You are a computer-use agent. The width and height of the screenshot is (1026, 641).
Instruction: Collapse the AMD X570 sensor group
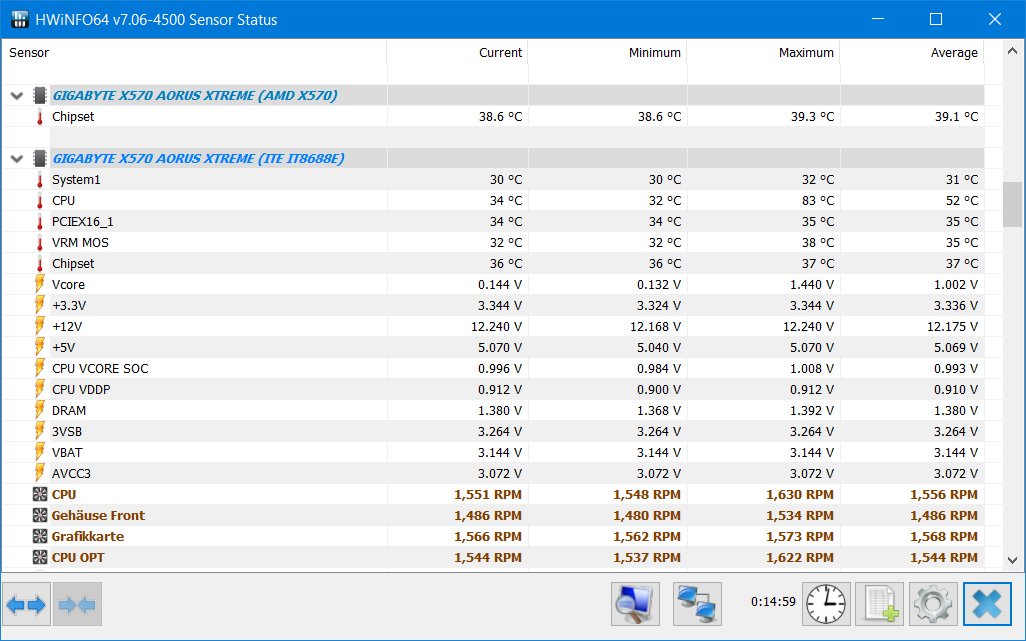click(17, 96)
